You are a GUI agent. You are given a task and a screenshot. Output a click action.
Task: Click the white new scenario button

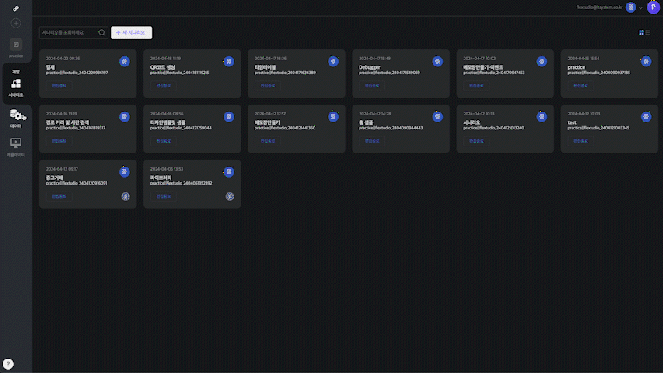tap(131, 33)
